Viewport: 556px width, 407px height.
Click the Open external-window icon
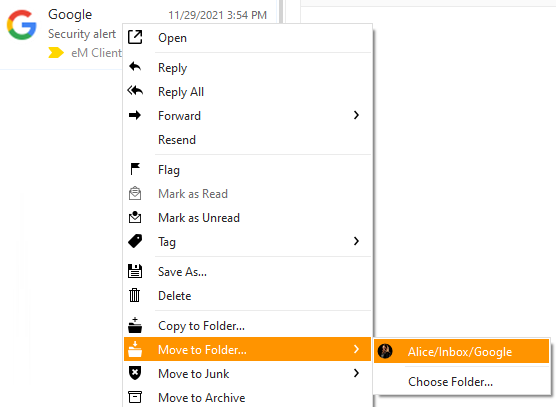[x=135, y=37]
